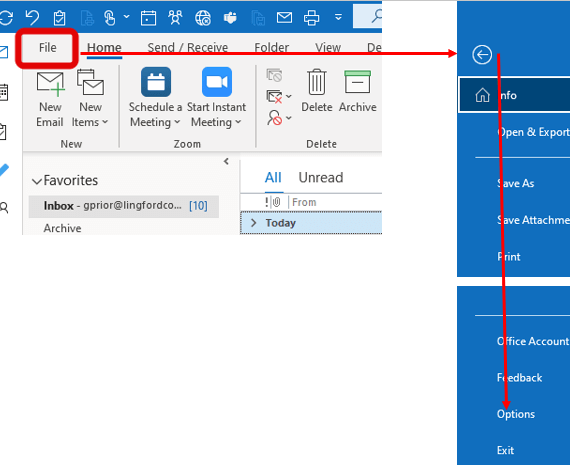Collapse folder pane with chevron arrow
Screen dimensions: 570x465
click(x=226, y=161)
